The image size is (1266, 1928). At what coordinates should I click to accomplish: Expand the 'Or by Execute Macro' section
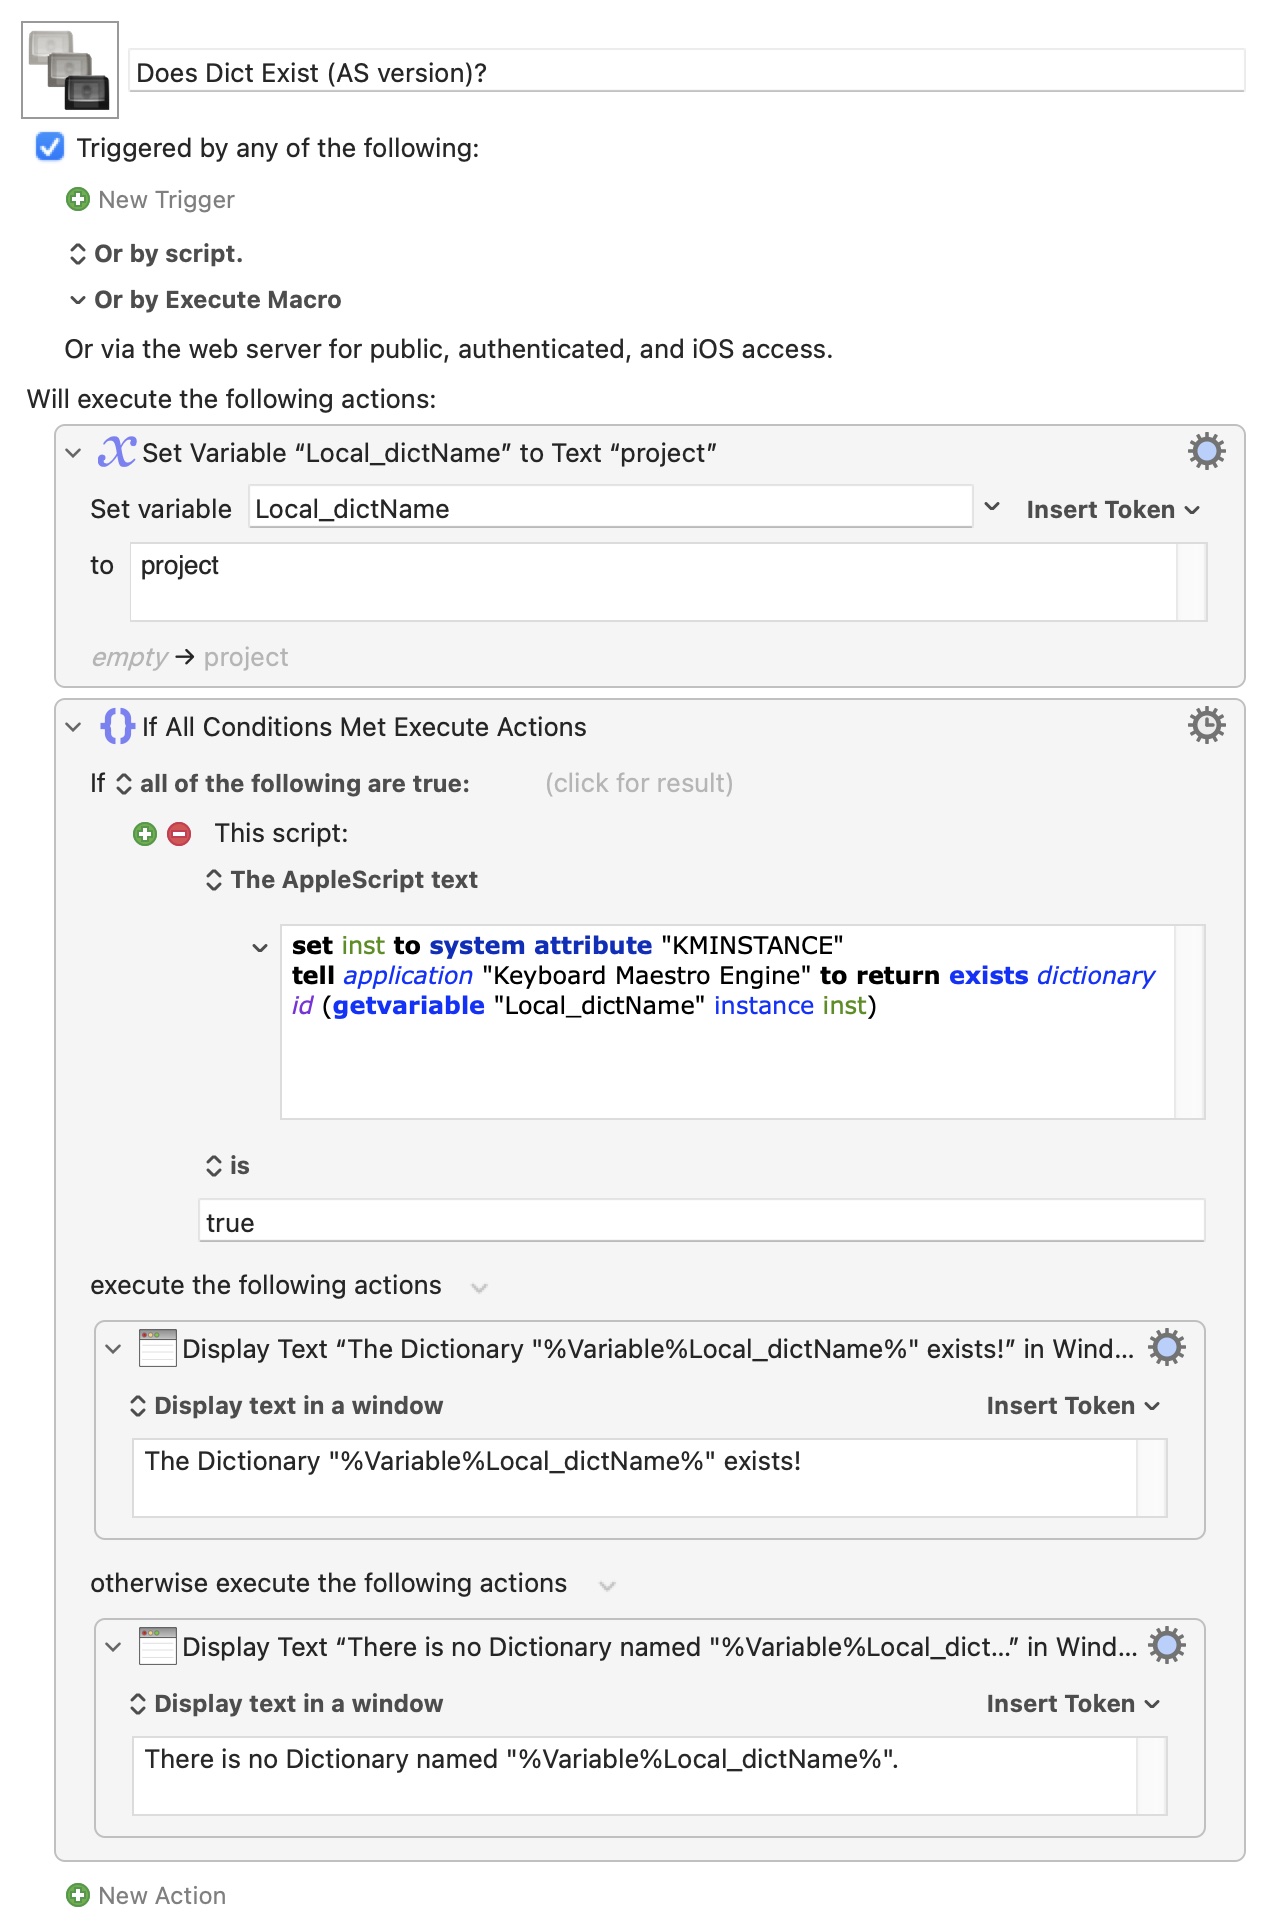coord(77,300)
